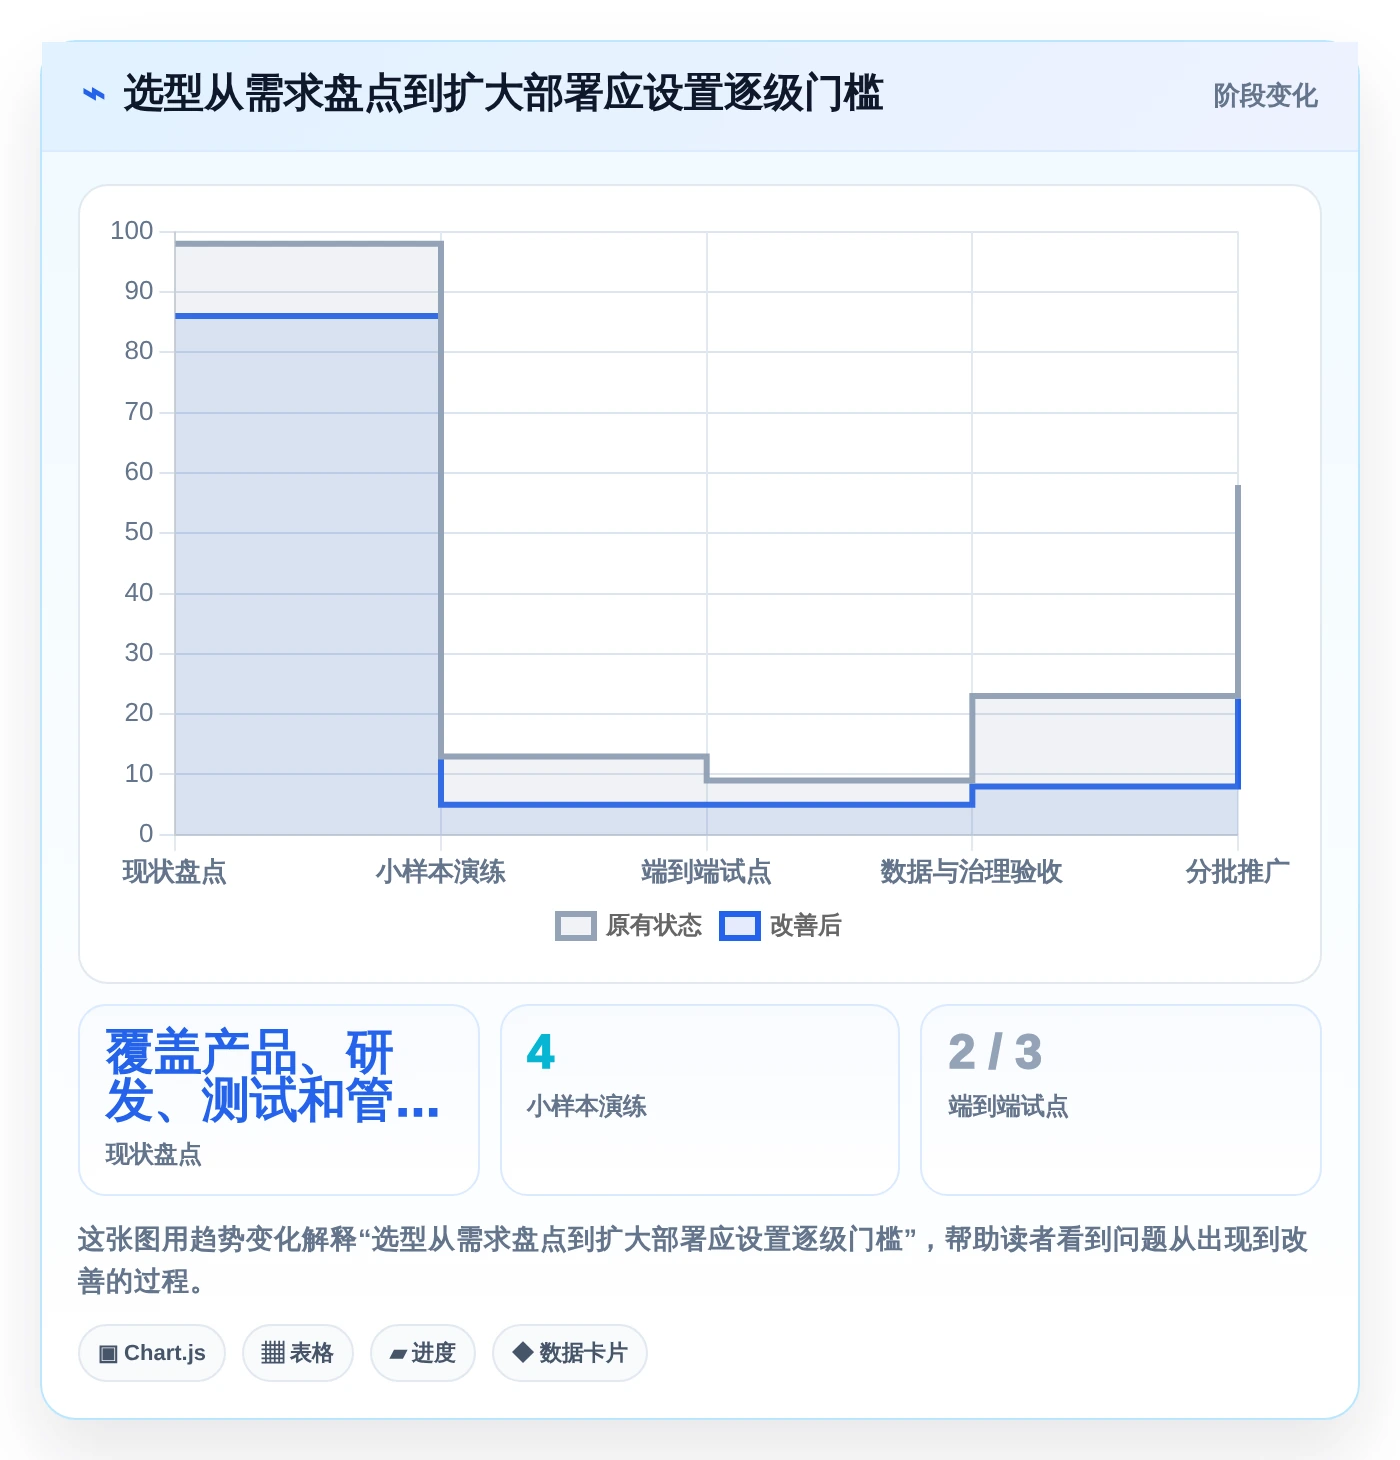This screenshot has width=1400, height=1460.
Task: Toggle the 原有状态 legend swatch
Action: click(x=576, y=926)
